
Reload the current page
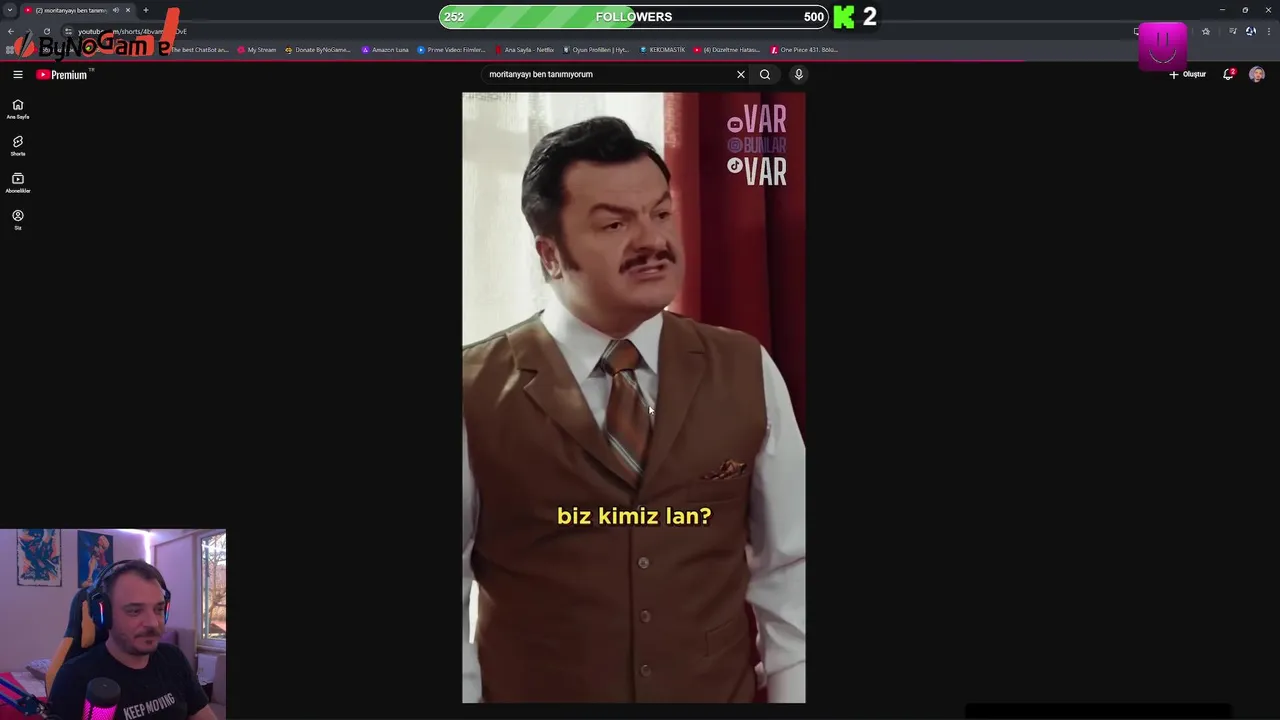pos(46,31)
